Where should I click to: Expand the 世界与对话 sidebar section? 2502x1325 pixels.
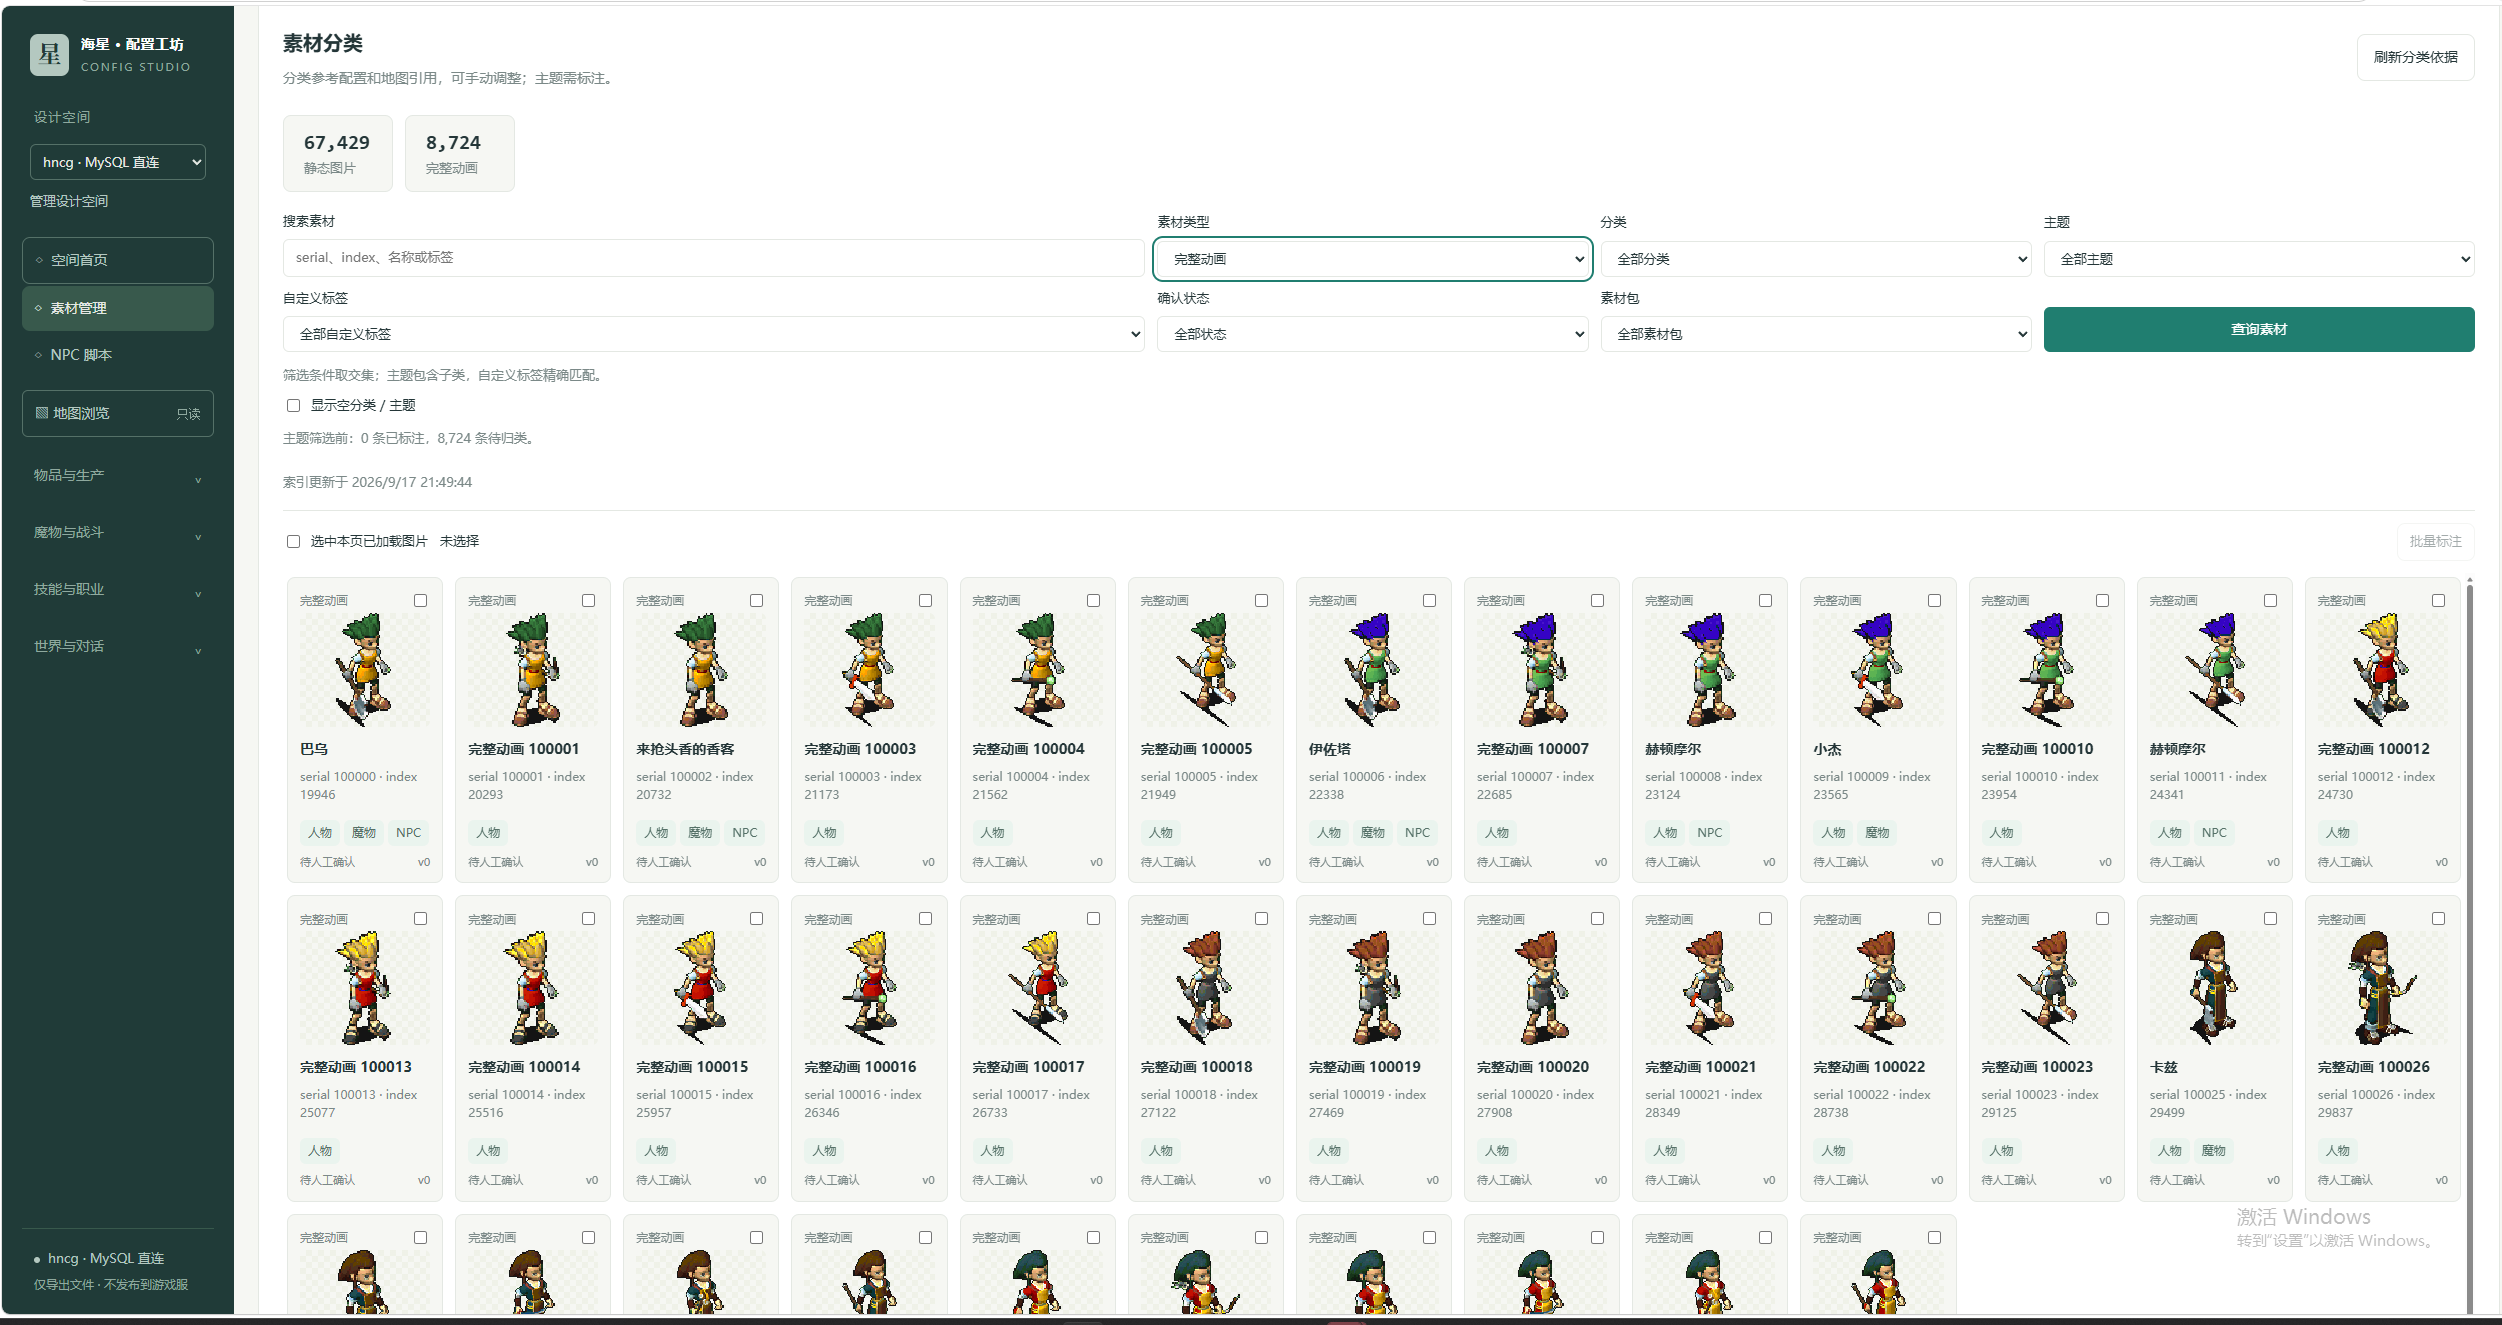click(x=118, y=647)
